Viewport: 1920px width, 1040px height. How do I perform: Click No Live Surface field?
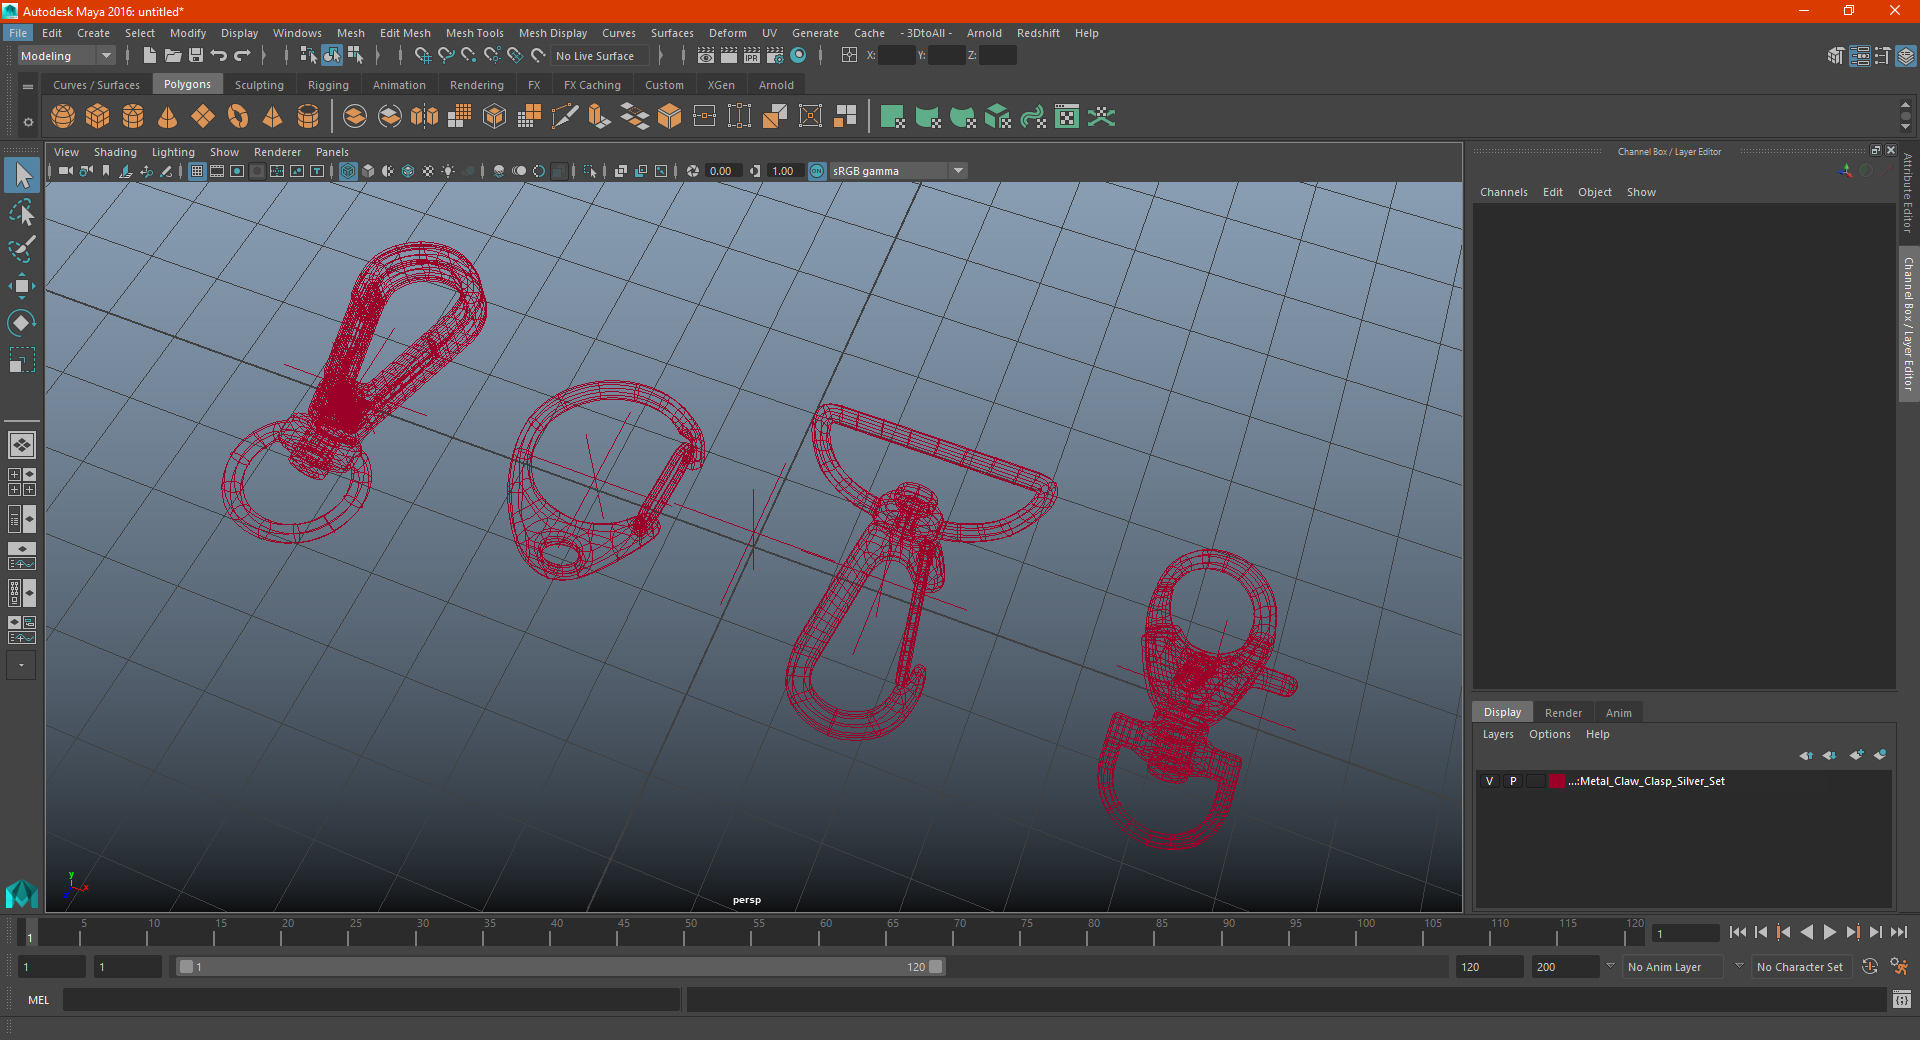601,56
